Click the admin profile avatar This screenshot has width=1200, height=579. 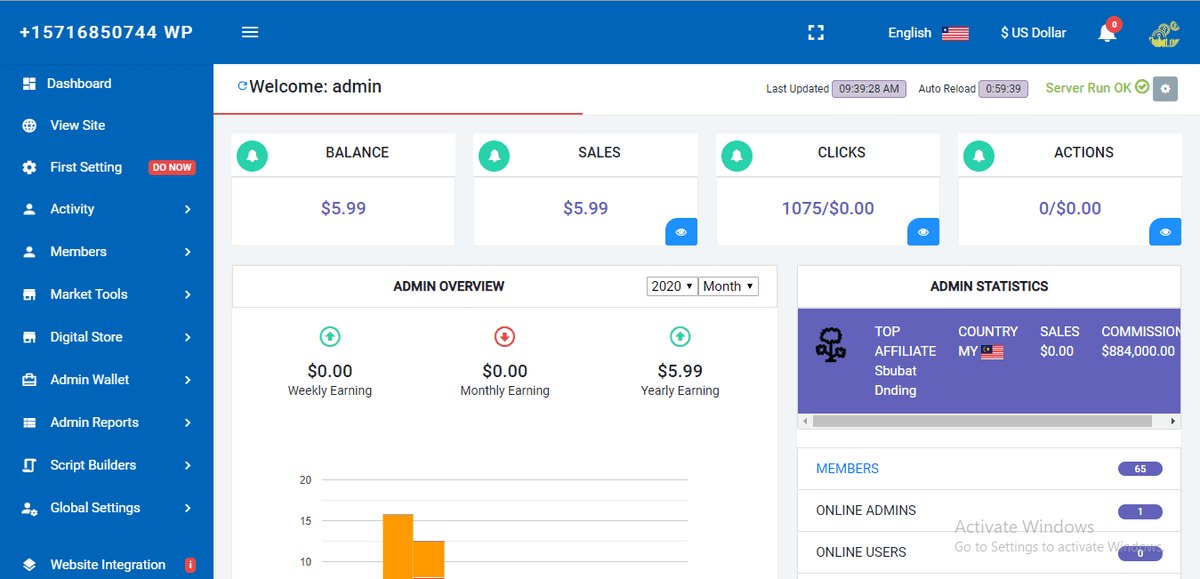click(x=1164, y=34)
